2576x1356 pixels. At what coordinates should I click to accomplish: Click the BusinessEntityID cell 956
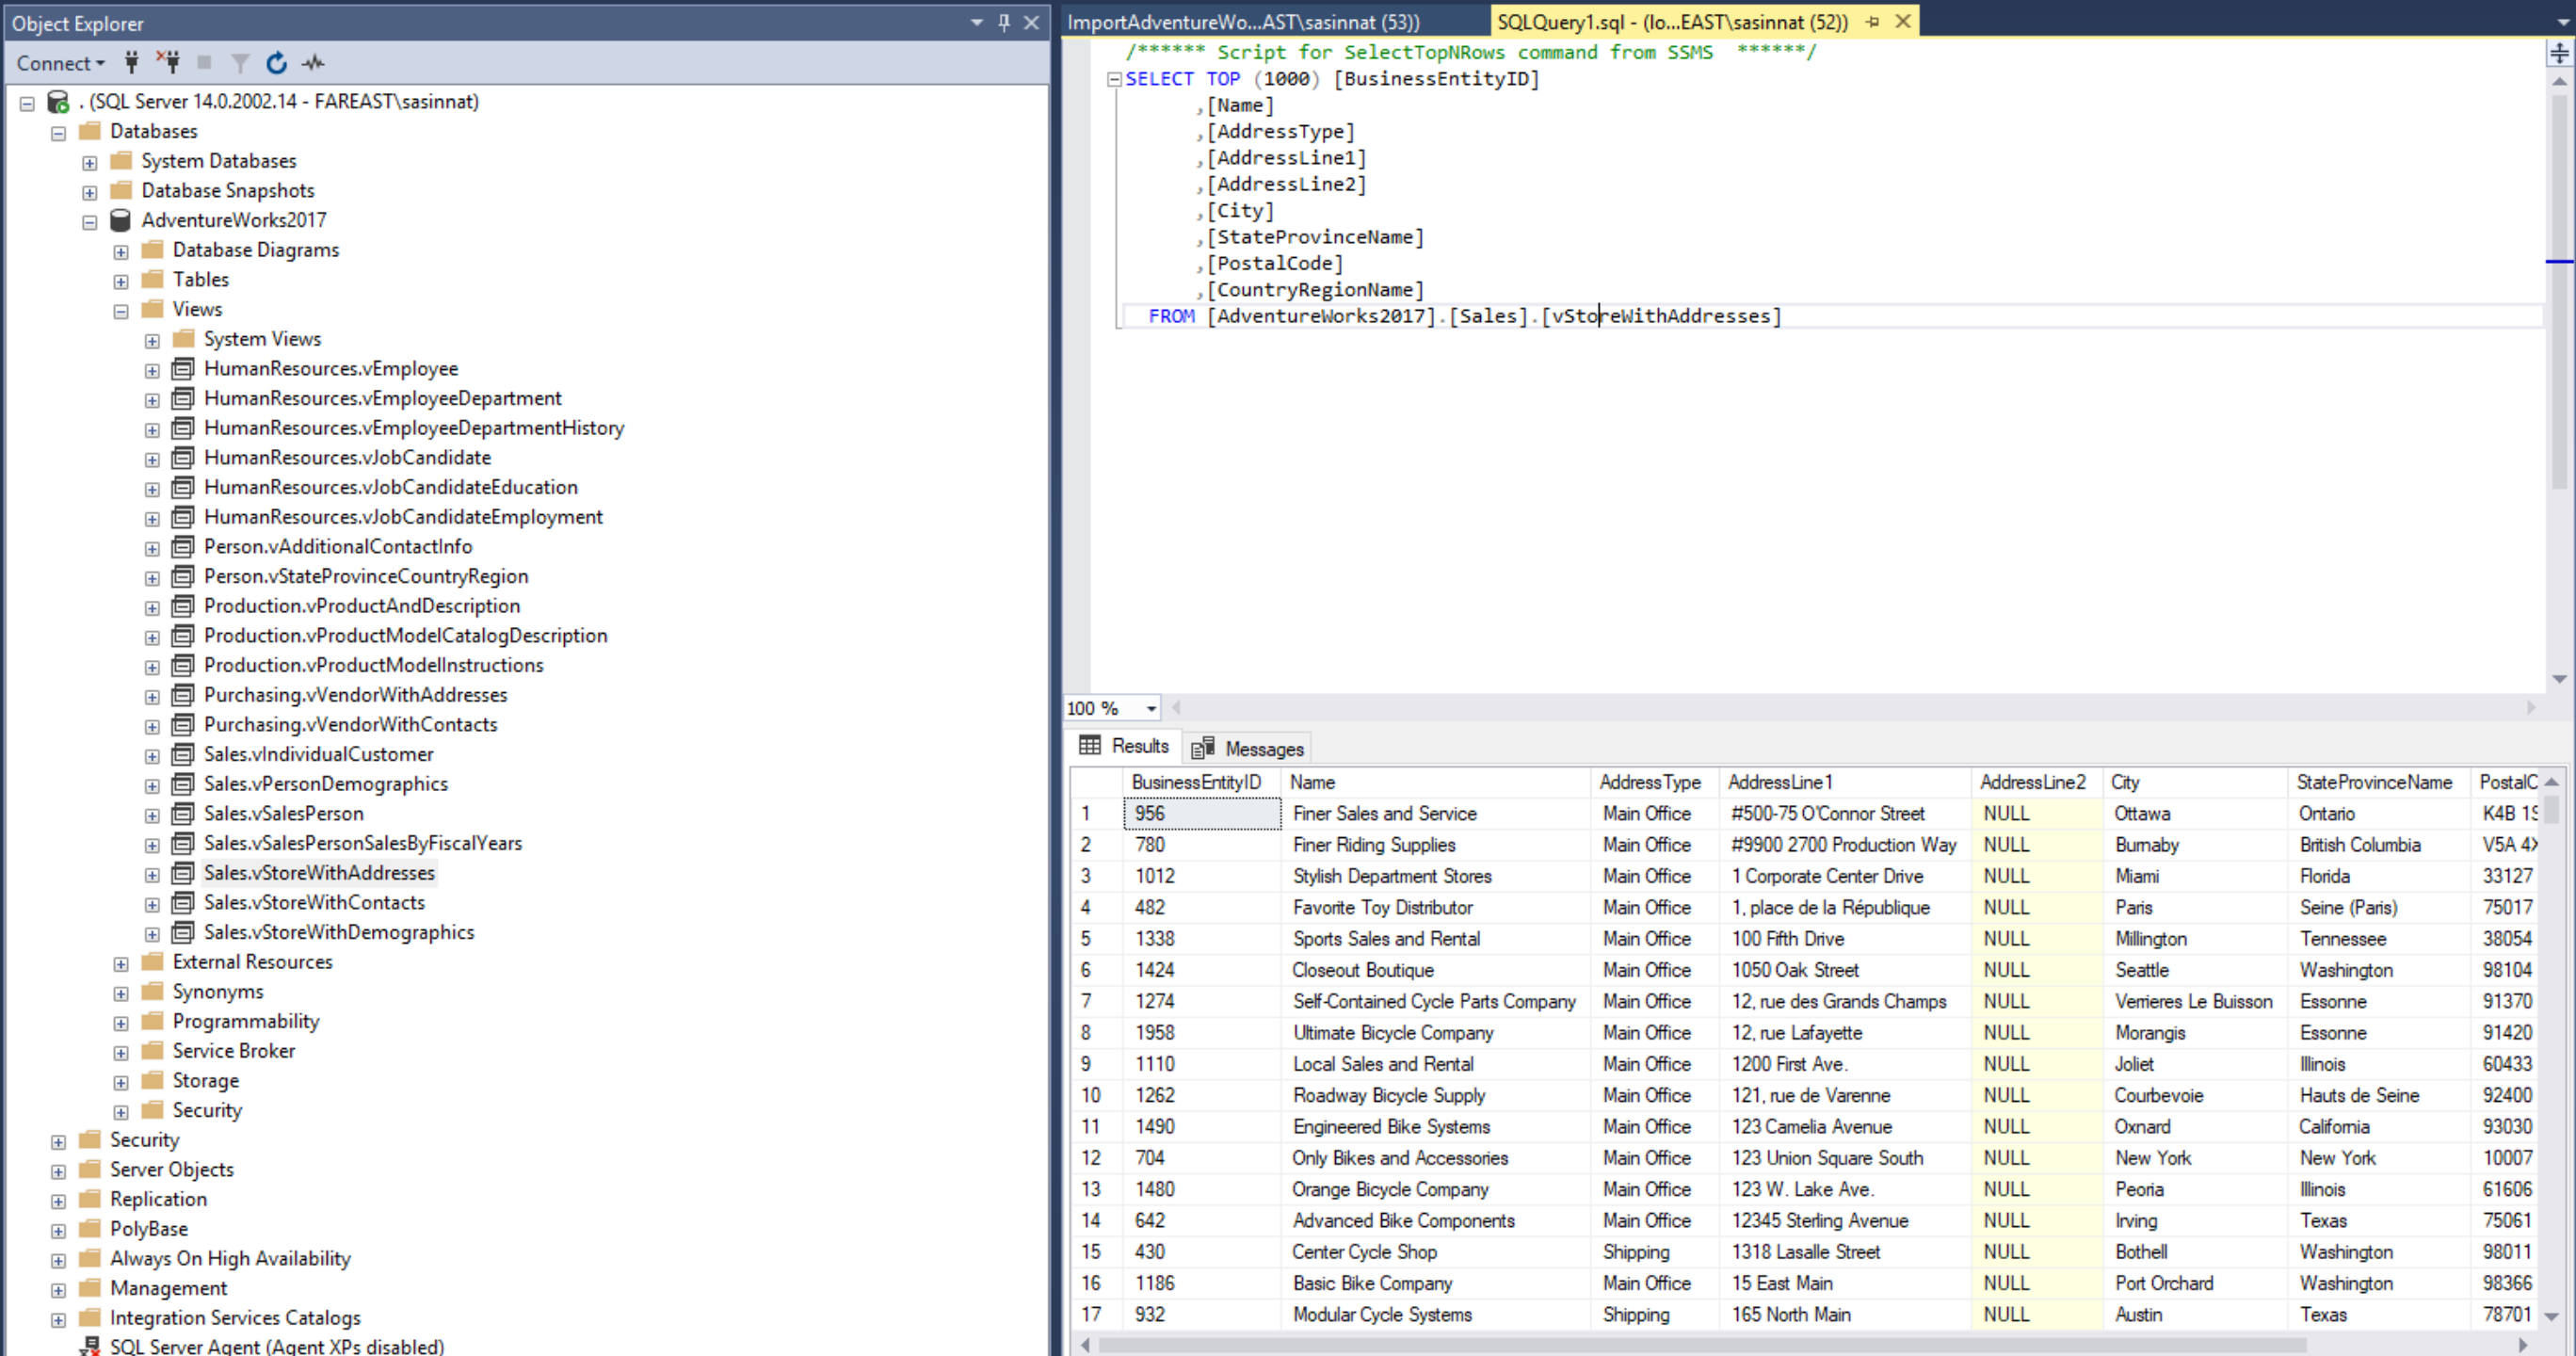point(1202,814)
